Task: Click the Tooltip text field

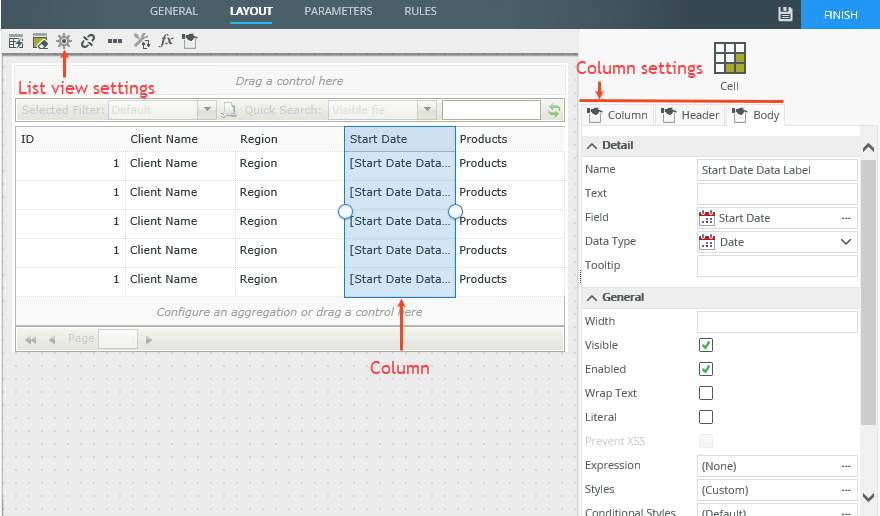Action: click(777, 266)
